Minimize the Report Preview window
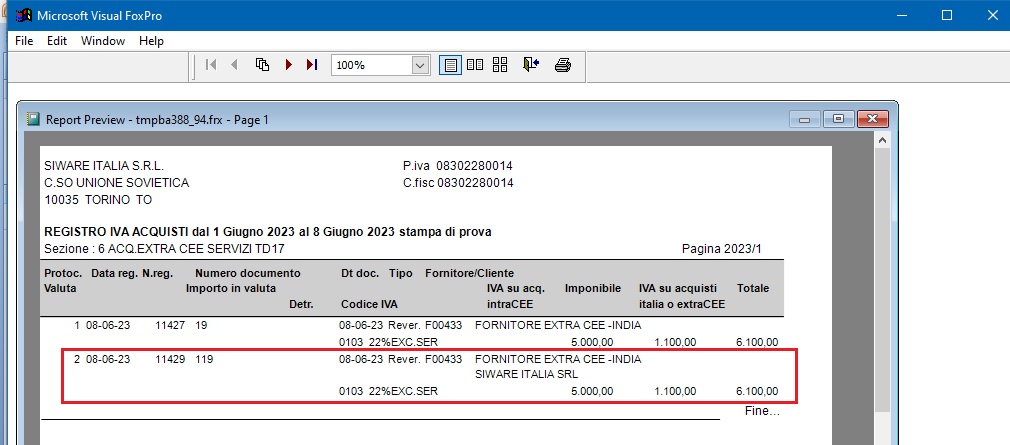 pyautogui.click(x=804, y=119)
